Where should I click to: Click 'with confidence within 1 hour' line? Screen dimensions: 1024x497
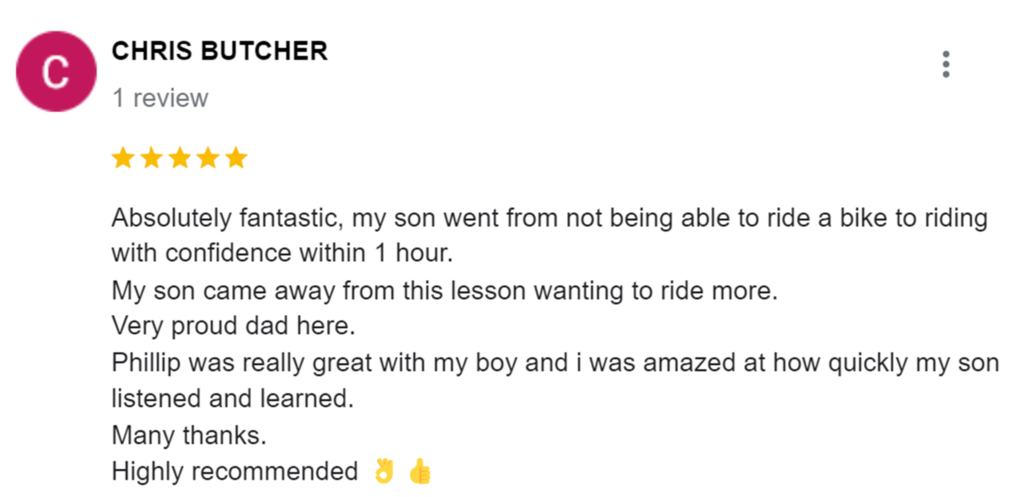point(282,254)
